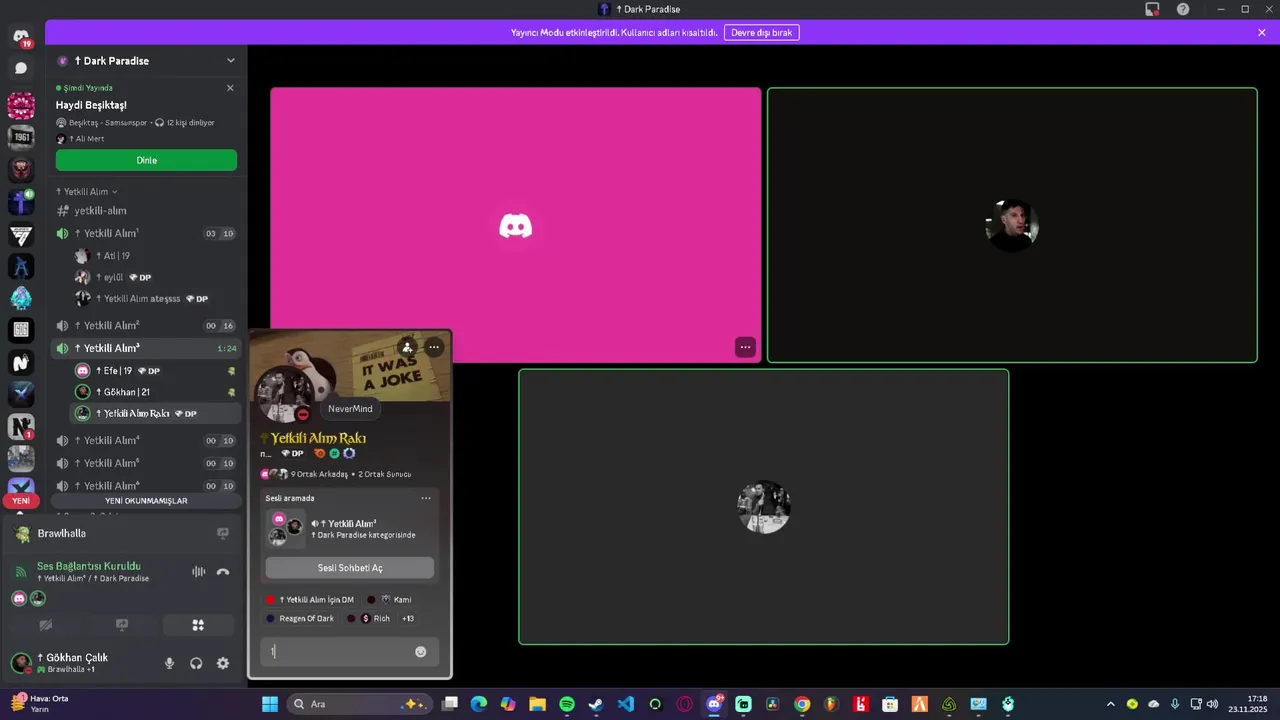Open Steam from the taskbar

(596, 704)
